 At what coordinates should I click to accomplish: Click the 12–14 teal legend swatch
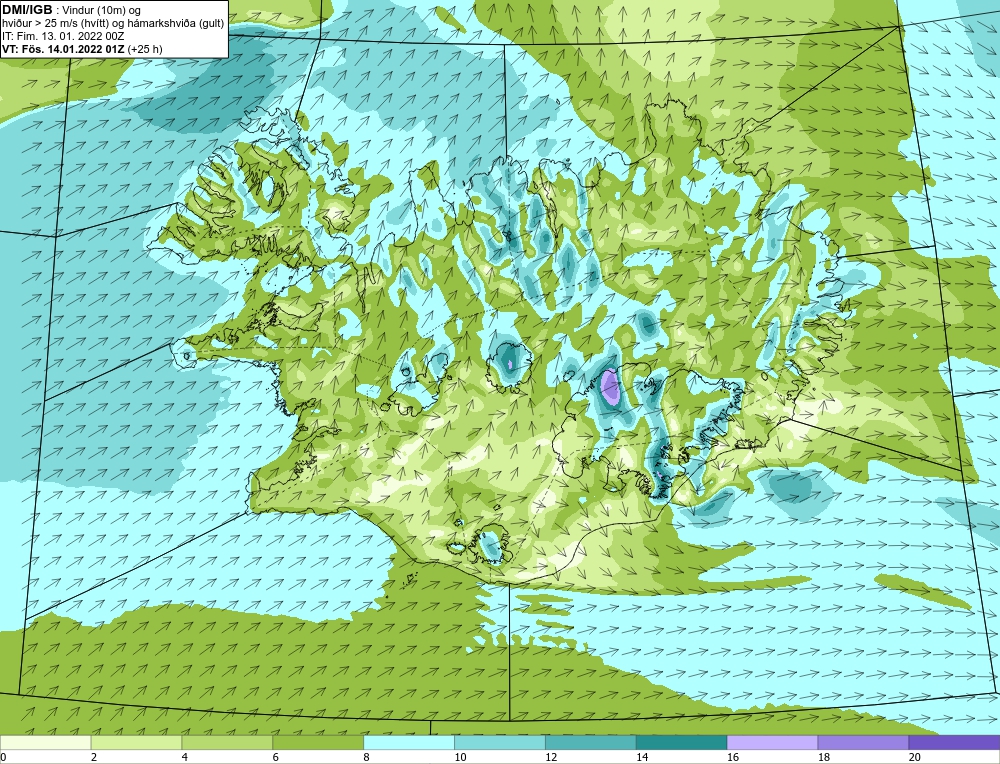point(591,742)
